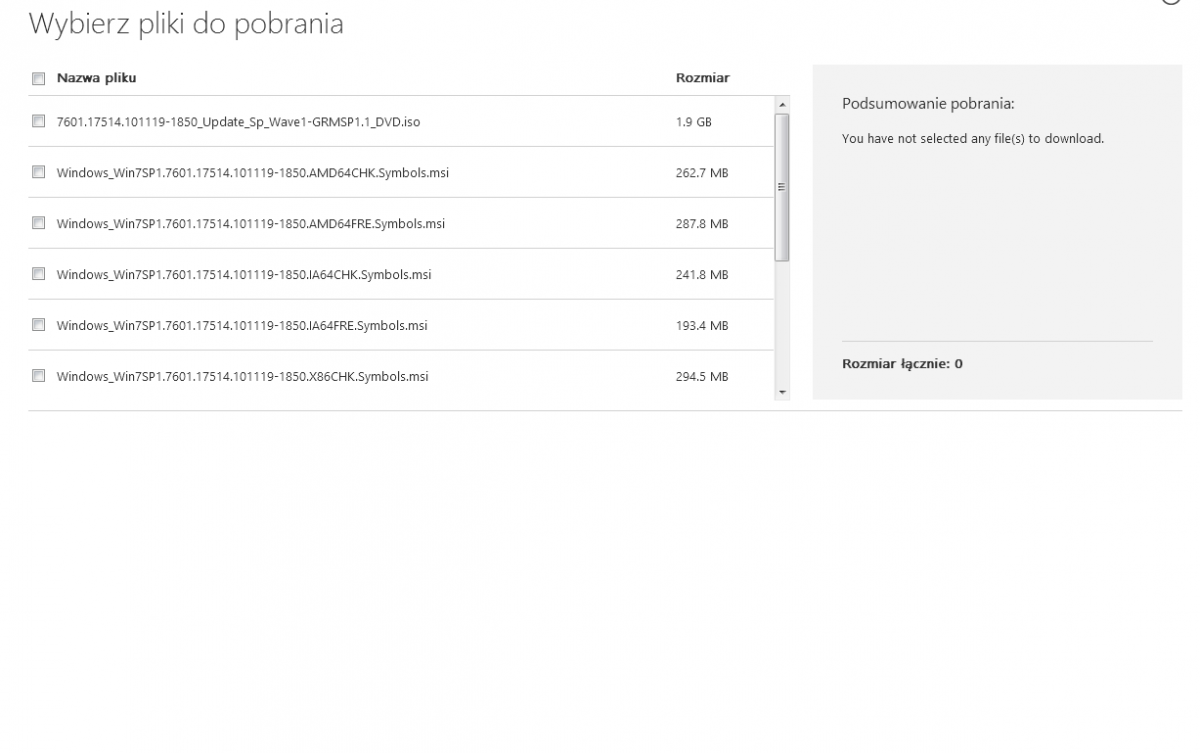This screenshot has height=753, width=1200.
Task: Click the scrollbar up arrow in file list
Action: (x=782, y=104)
